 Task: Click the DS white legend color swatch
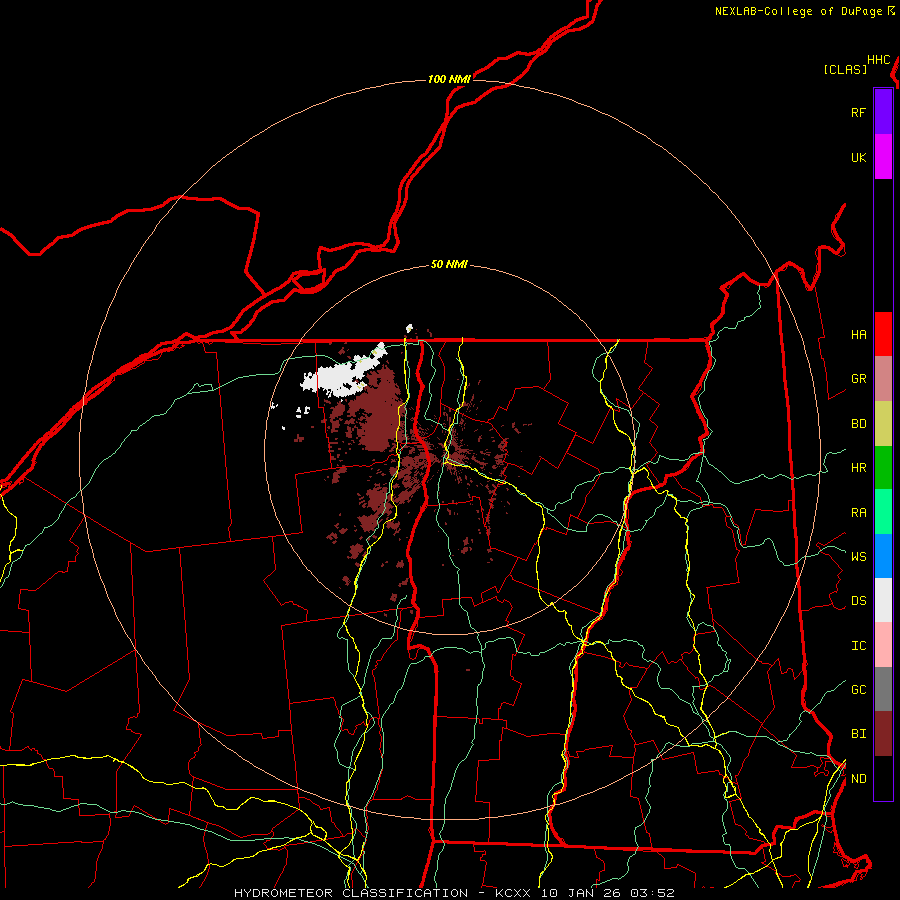pyautogui.click(x=883, y=600)
